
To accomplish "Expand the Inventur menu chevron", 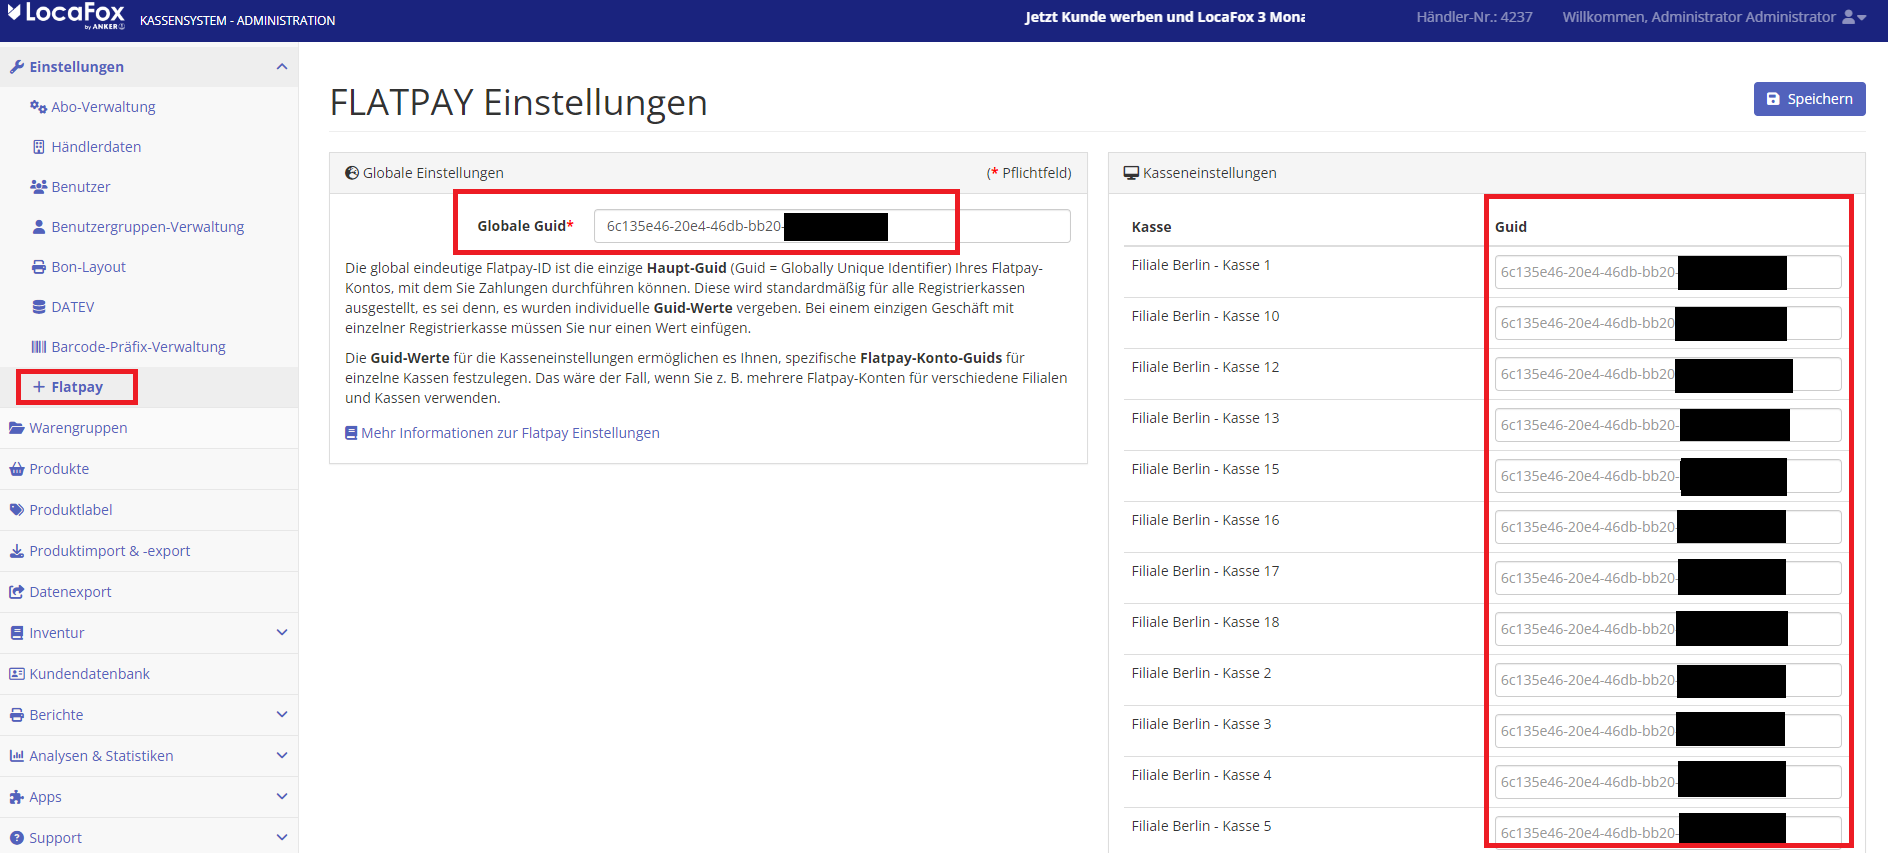I will pos(282,632).
